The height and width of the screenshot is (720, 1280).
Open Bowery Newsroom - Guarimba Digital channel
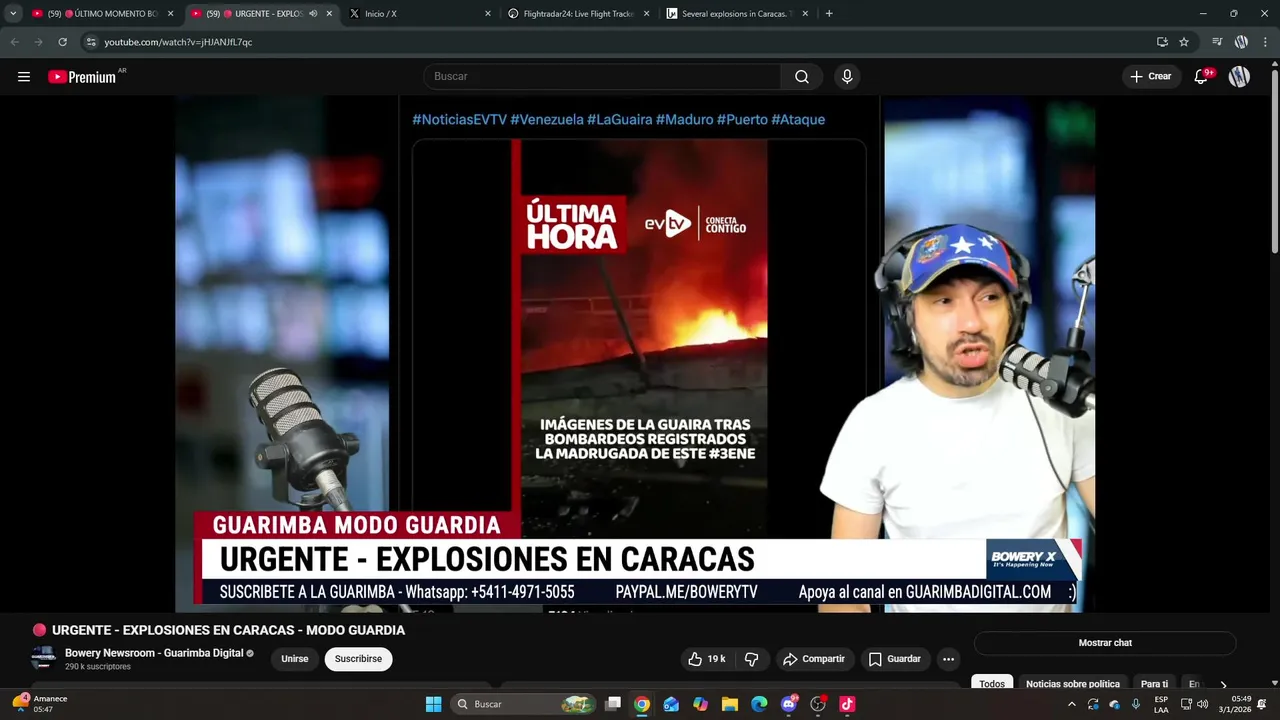(153, 653)
